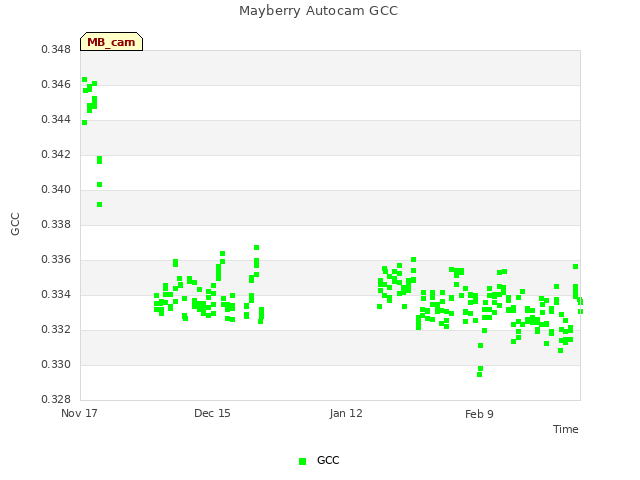This screenshot has height=480, width=640.
Task: Click the 0.346 y-axis tick label
Action: pyautogui.click(x=56, y=84)
